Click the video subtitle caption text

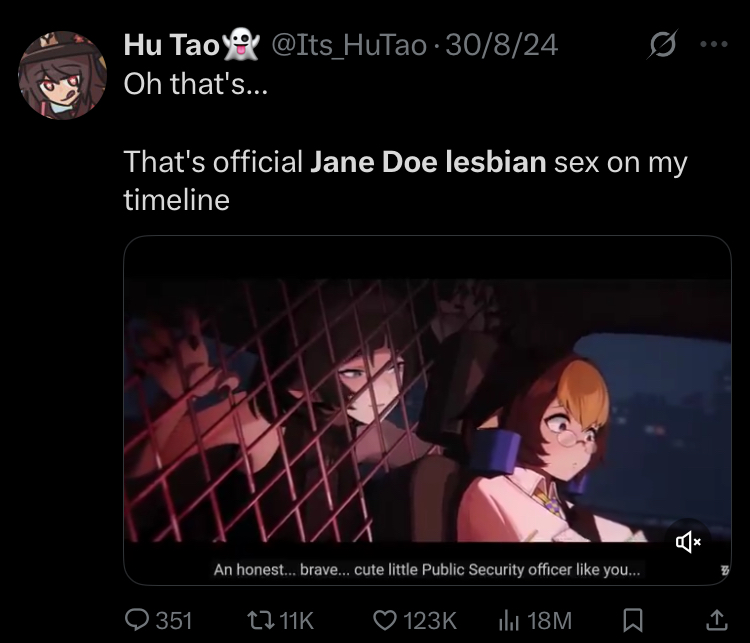point(427,570)
